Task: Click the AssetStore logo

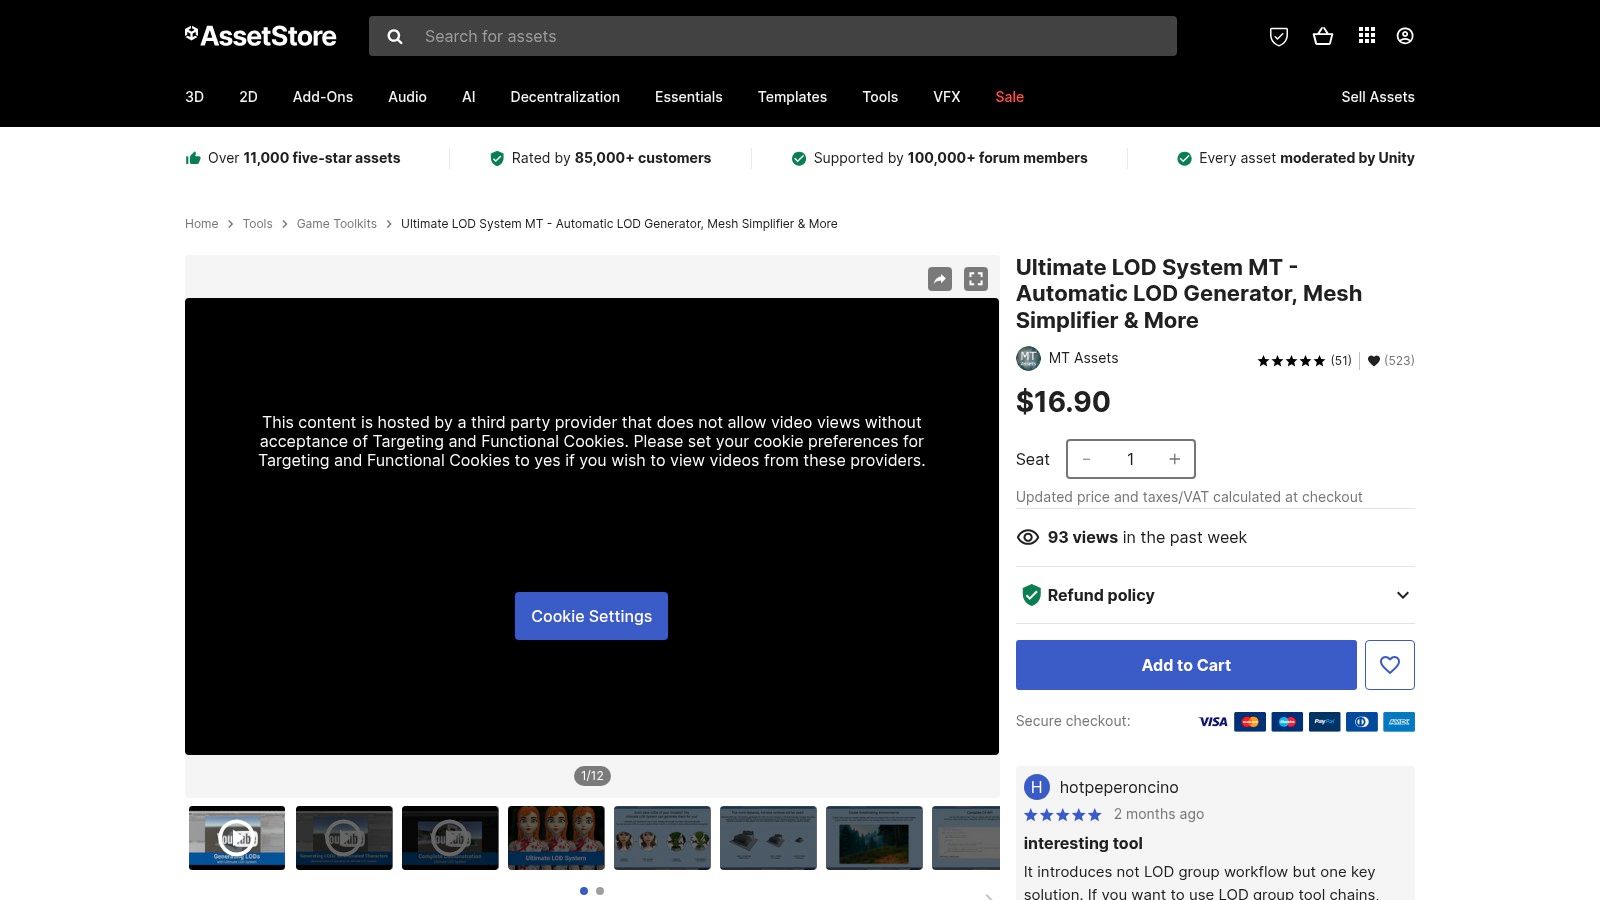Action: tap(260, 36)
